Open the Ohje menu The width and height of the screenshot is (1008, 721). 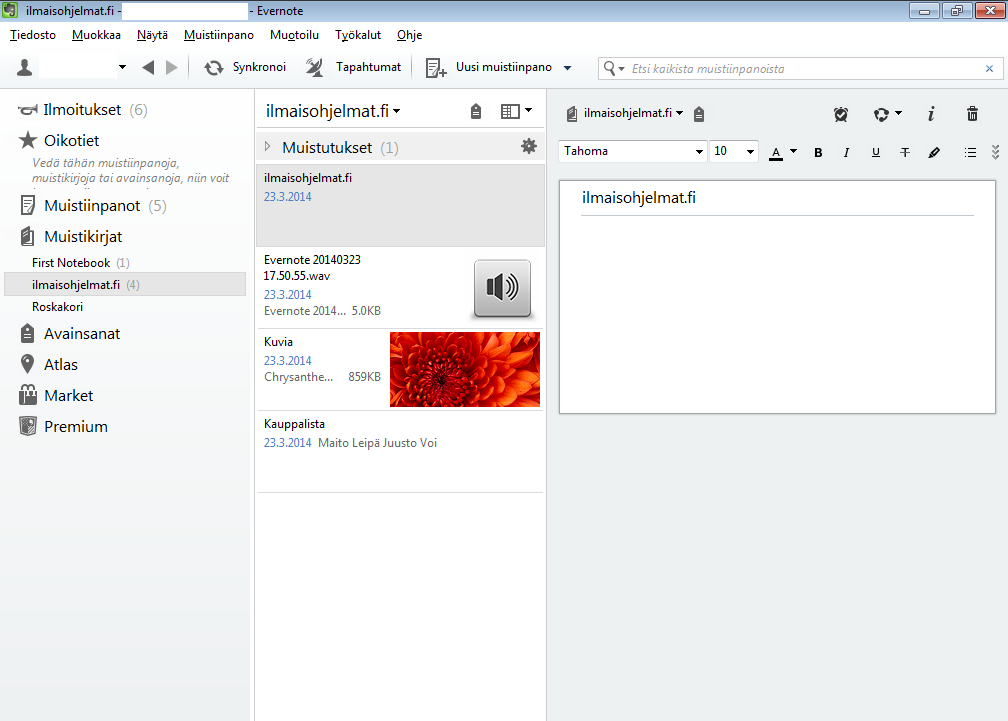coord(410,35)
